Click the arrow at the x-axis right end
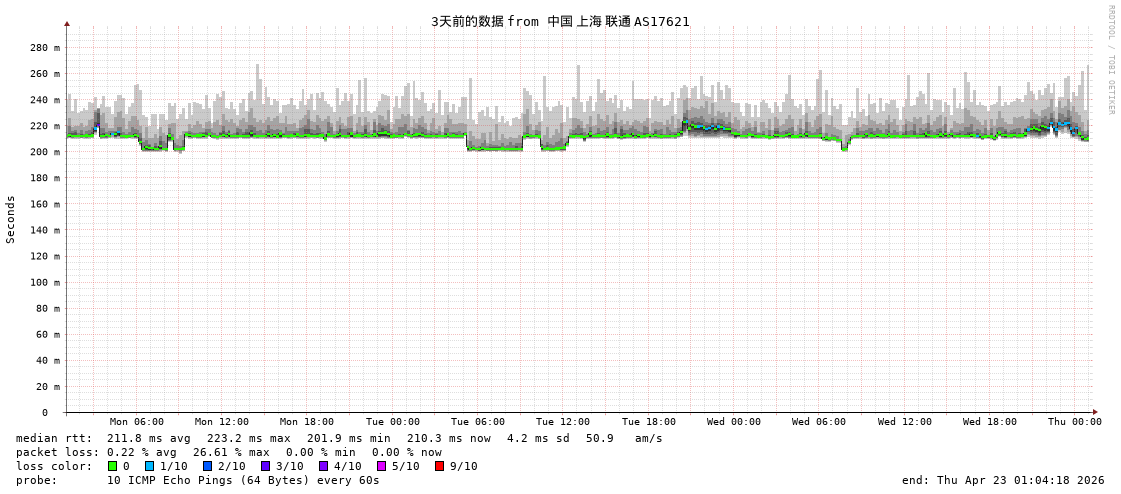1121x494 pixels. (x=1095, y=412)
